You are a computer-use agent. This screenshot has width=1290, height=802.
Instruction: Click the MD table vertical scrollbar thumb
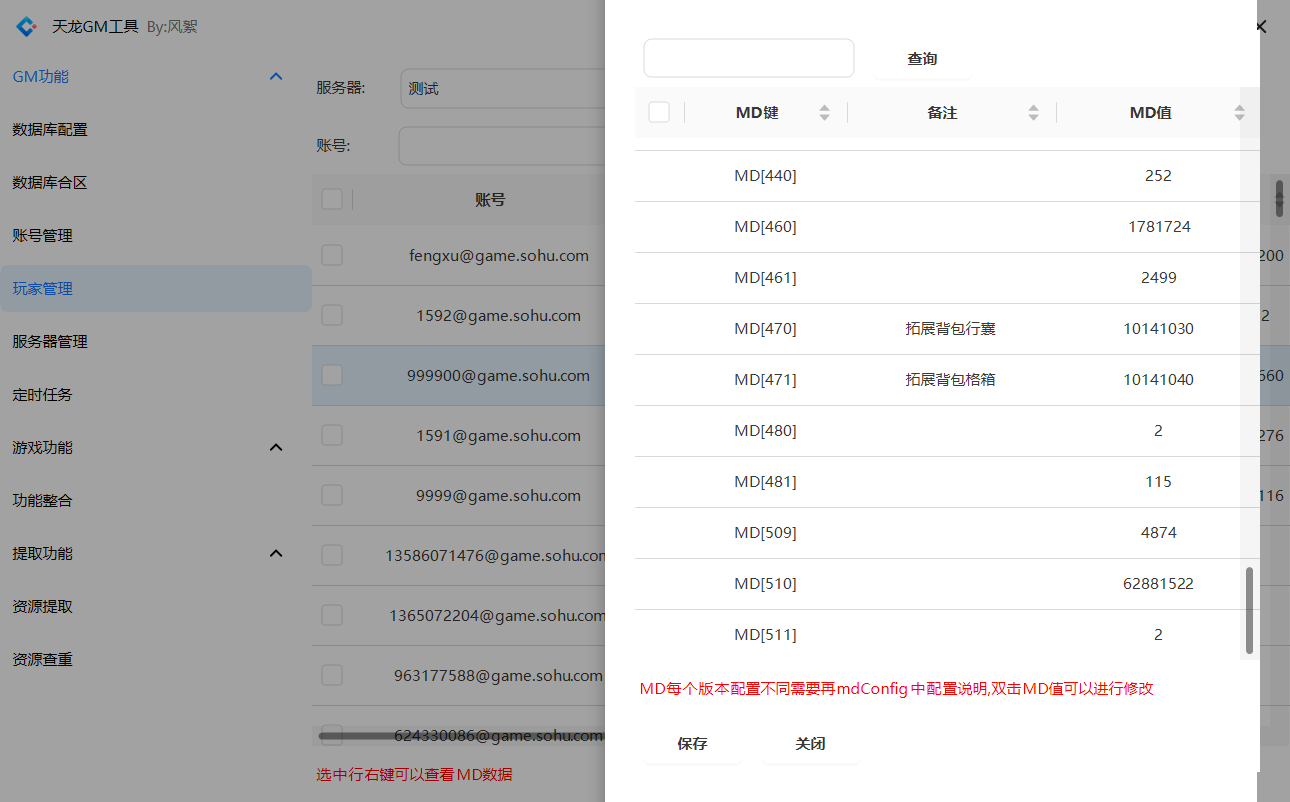(1249, 610)
